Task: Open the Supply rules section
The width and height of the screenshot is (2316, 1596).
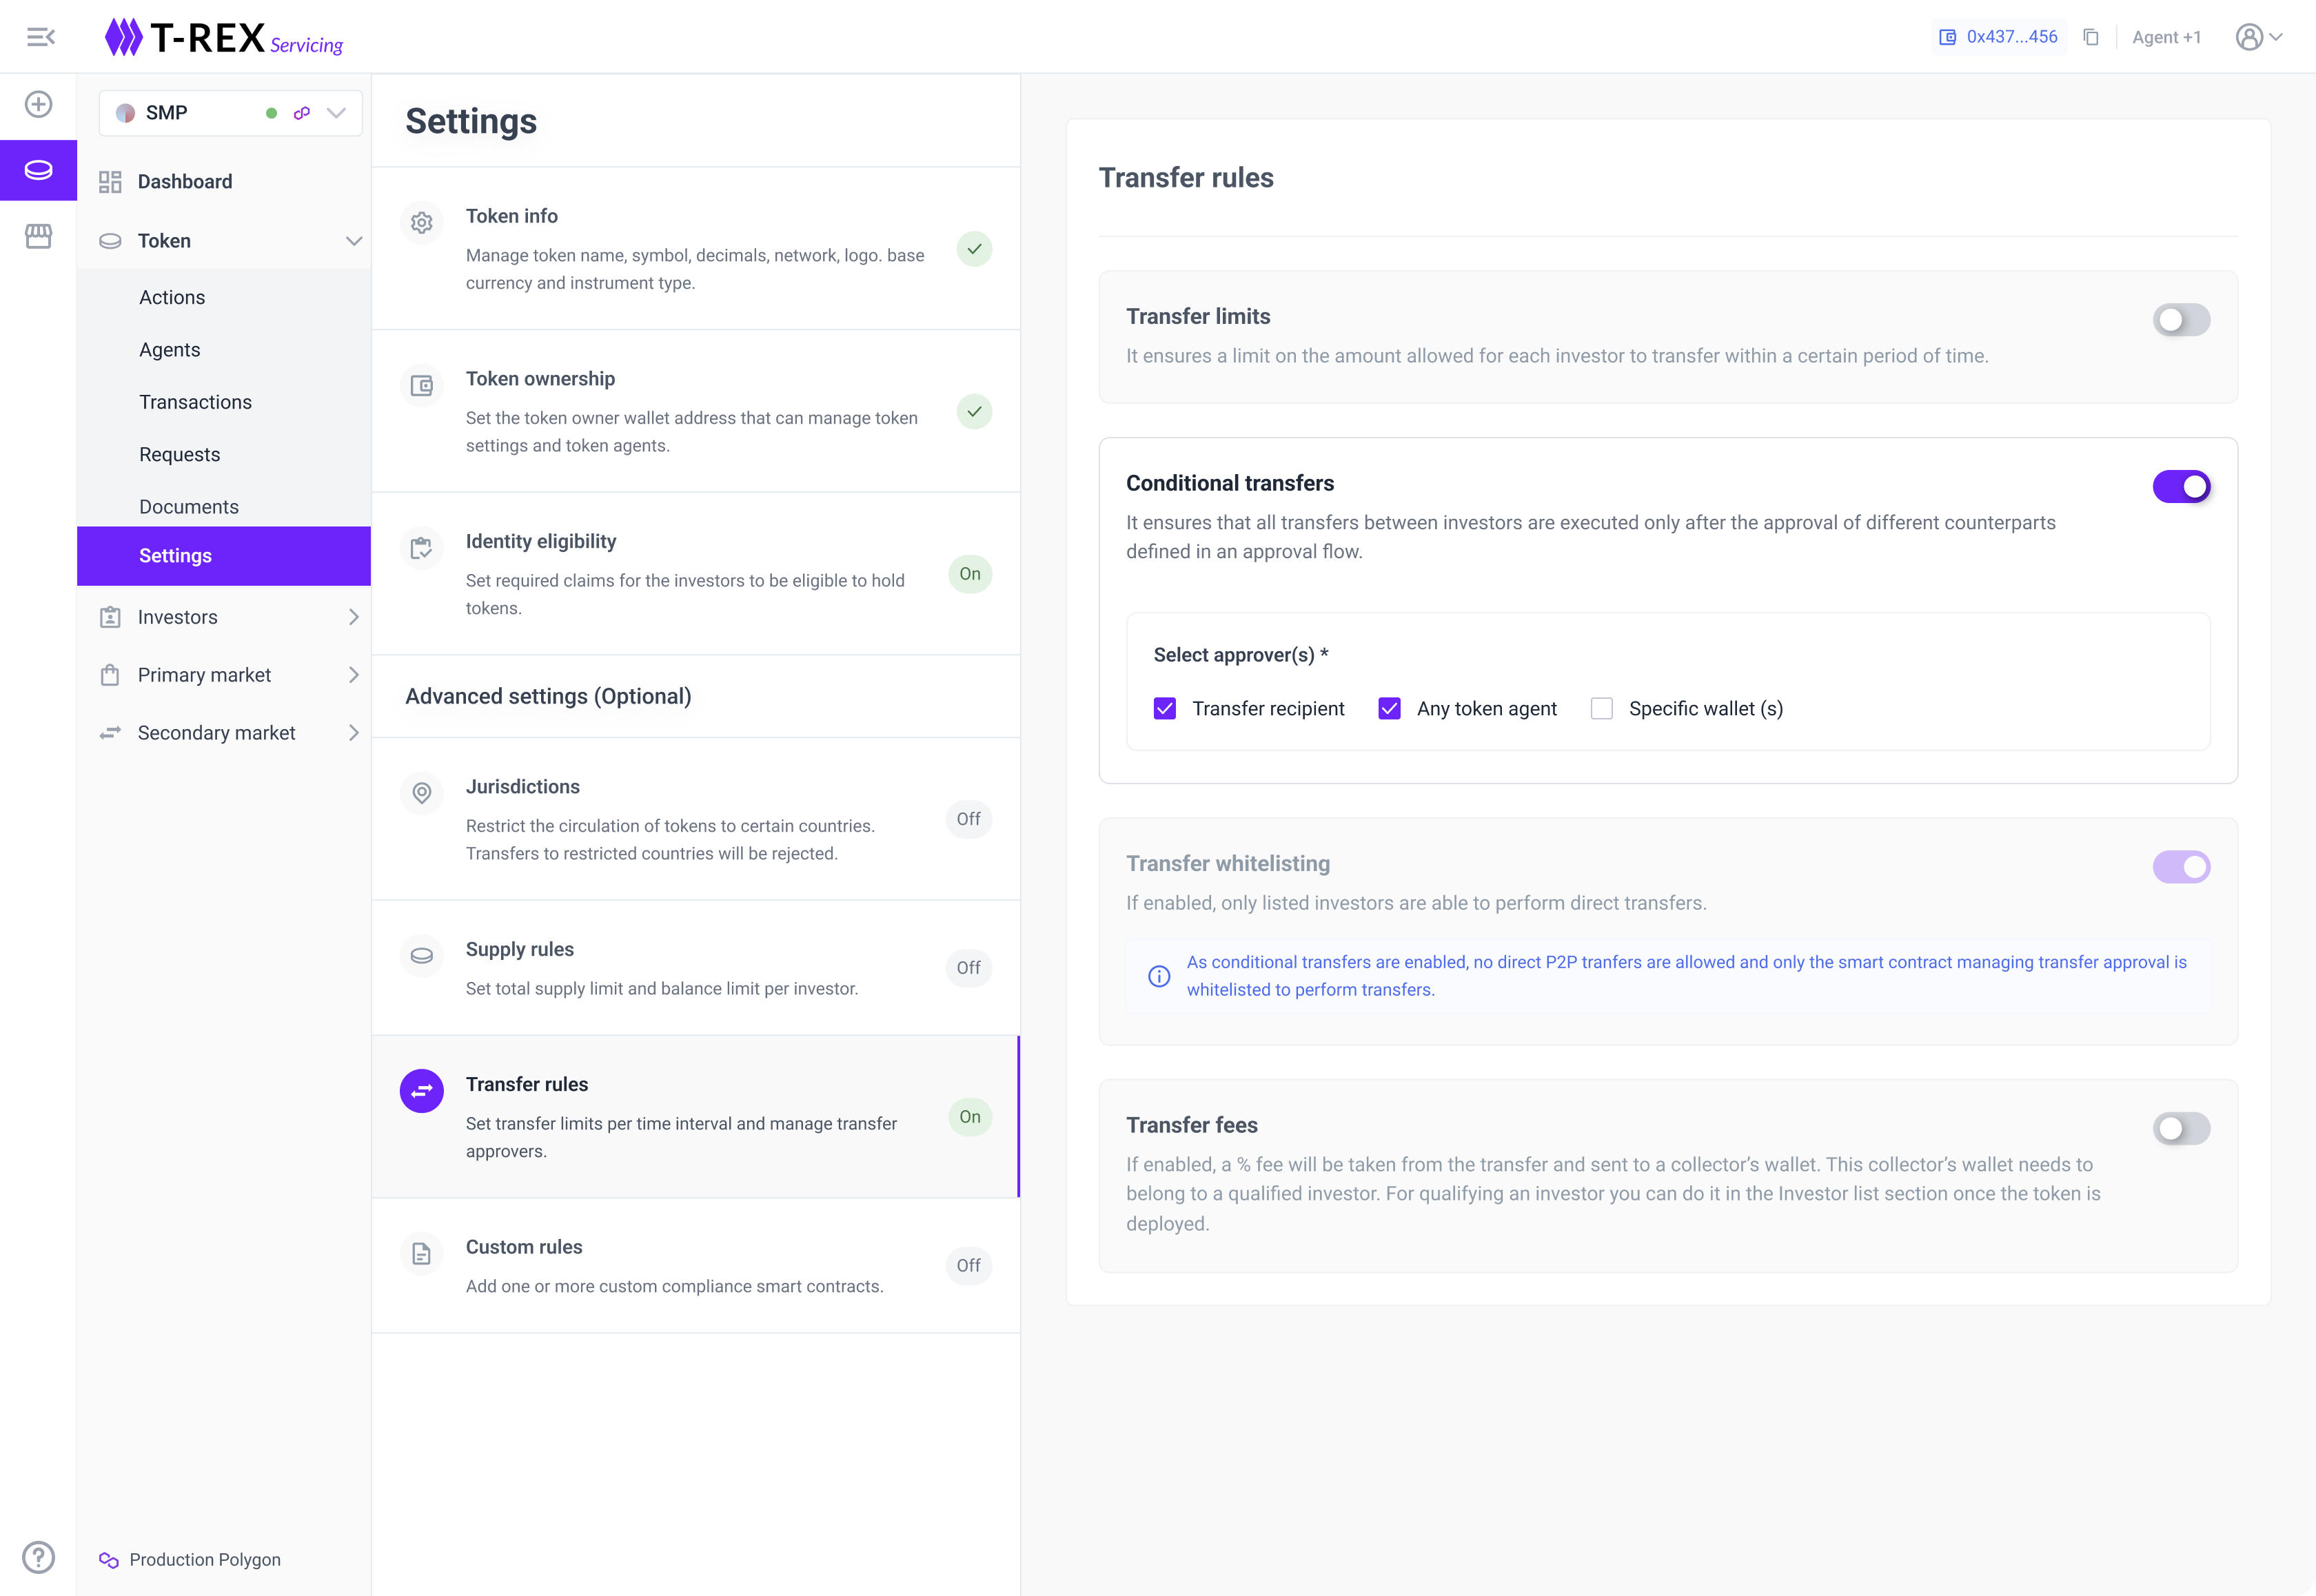Action: [x=696, y=968]
